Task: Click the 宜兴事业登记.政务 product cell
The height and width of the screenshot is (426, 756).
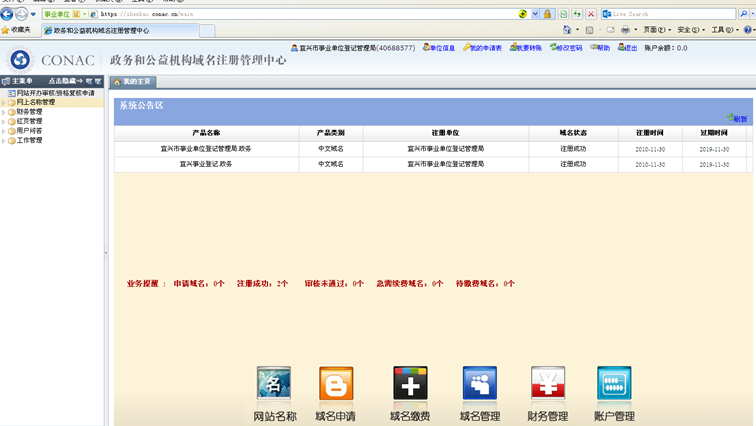Action: click(206, 164)
